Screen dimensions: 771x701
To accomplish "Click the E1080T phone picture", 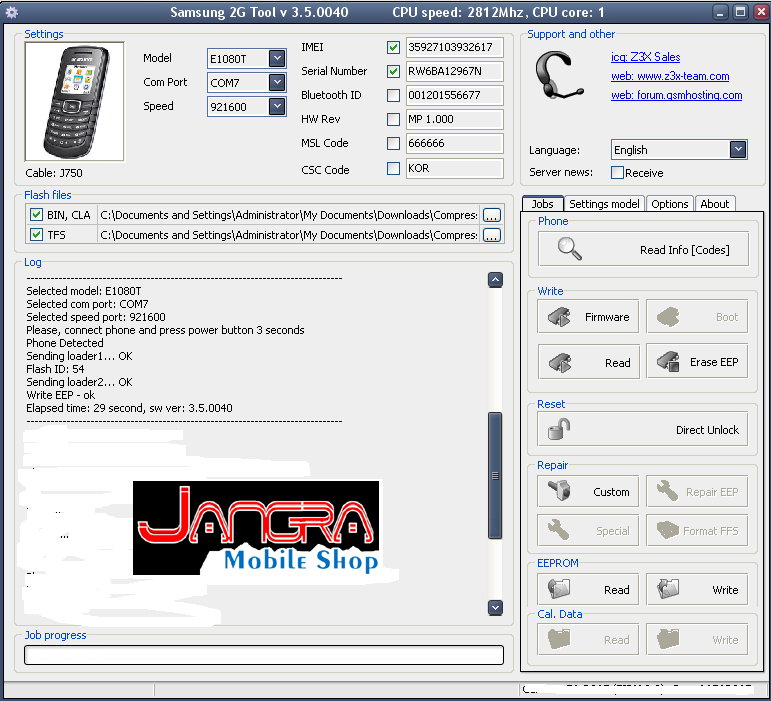I will 75,101.
